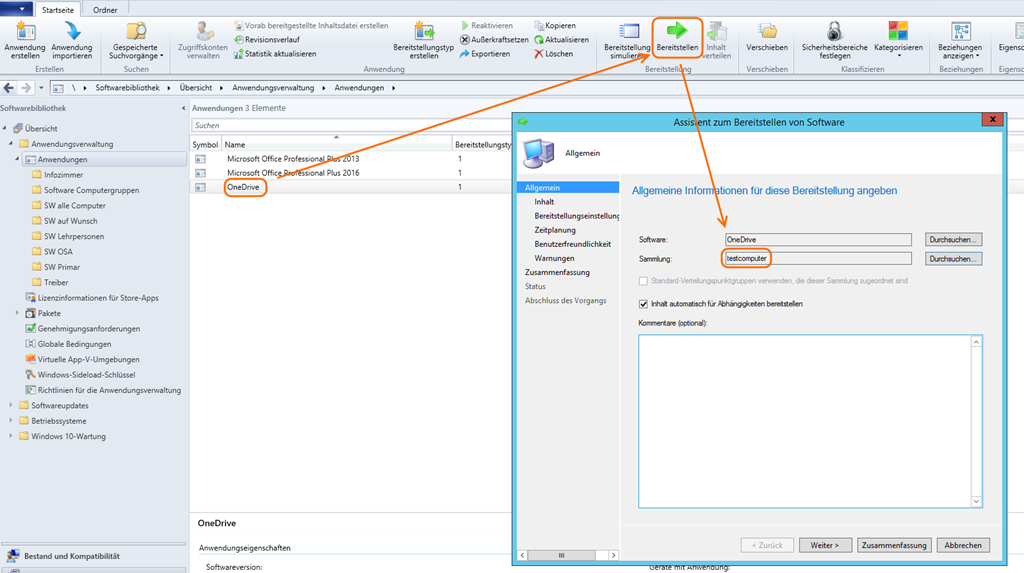Select Zeitplanung in wizard navigation
This screenshot has height=573, width=1024.
[556, 230]
